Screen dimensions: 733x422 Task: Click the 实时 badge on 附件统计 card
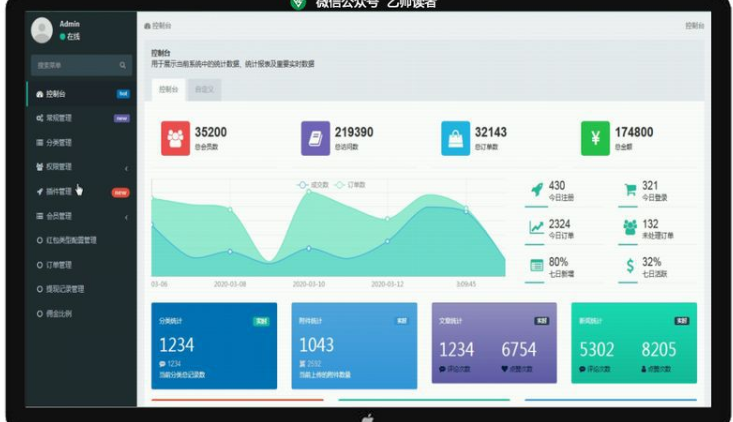point(402,321)
